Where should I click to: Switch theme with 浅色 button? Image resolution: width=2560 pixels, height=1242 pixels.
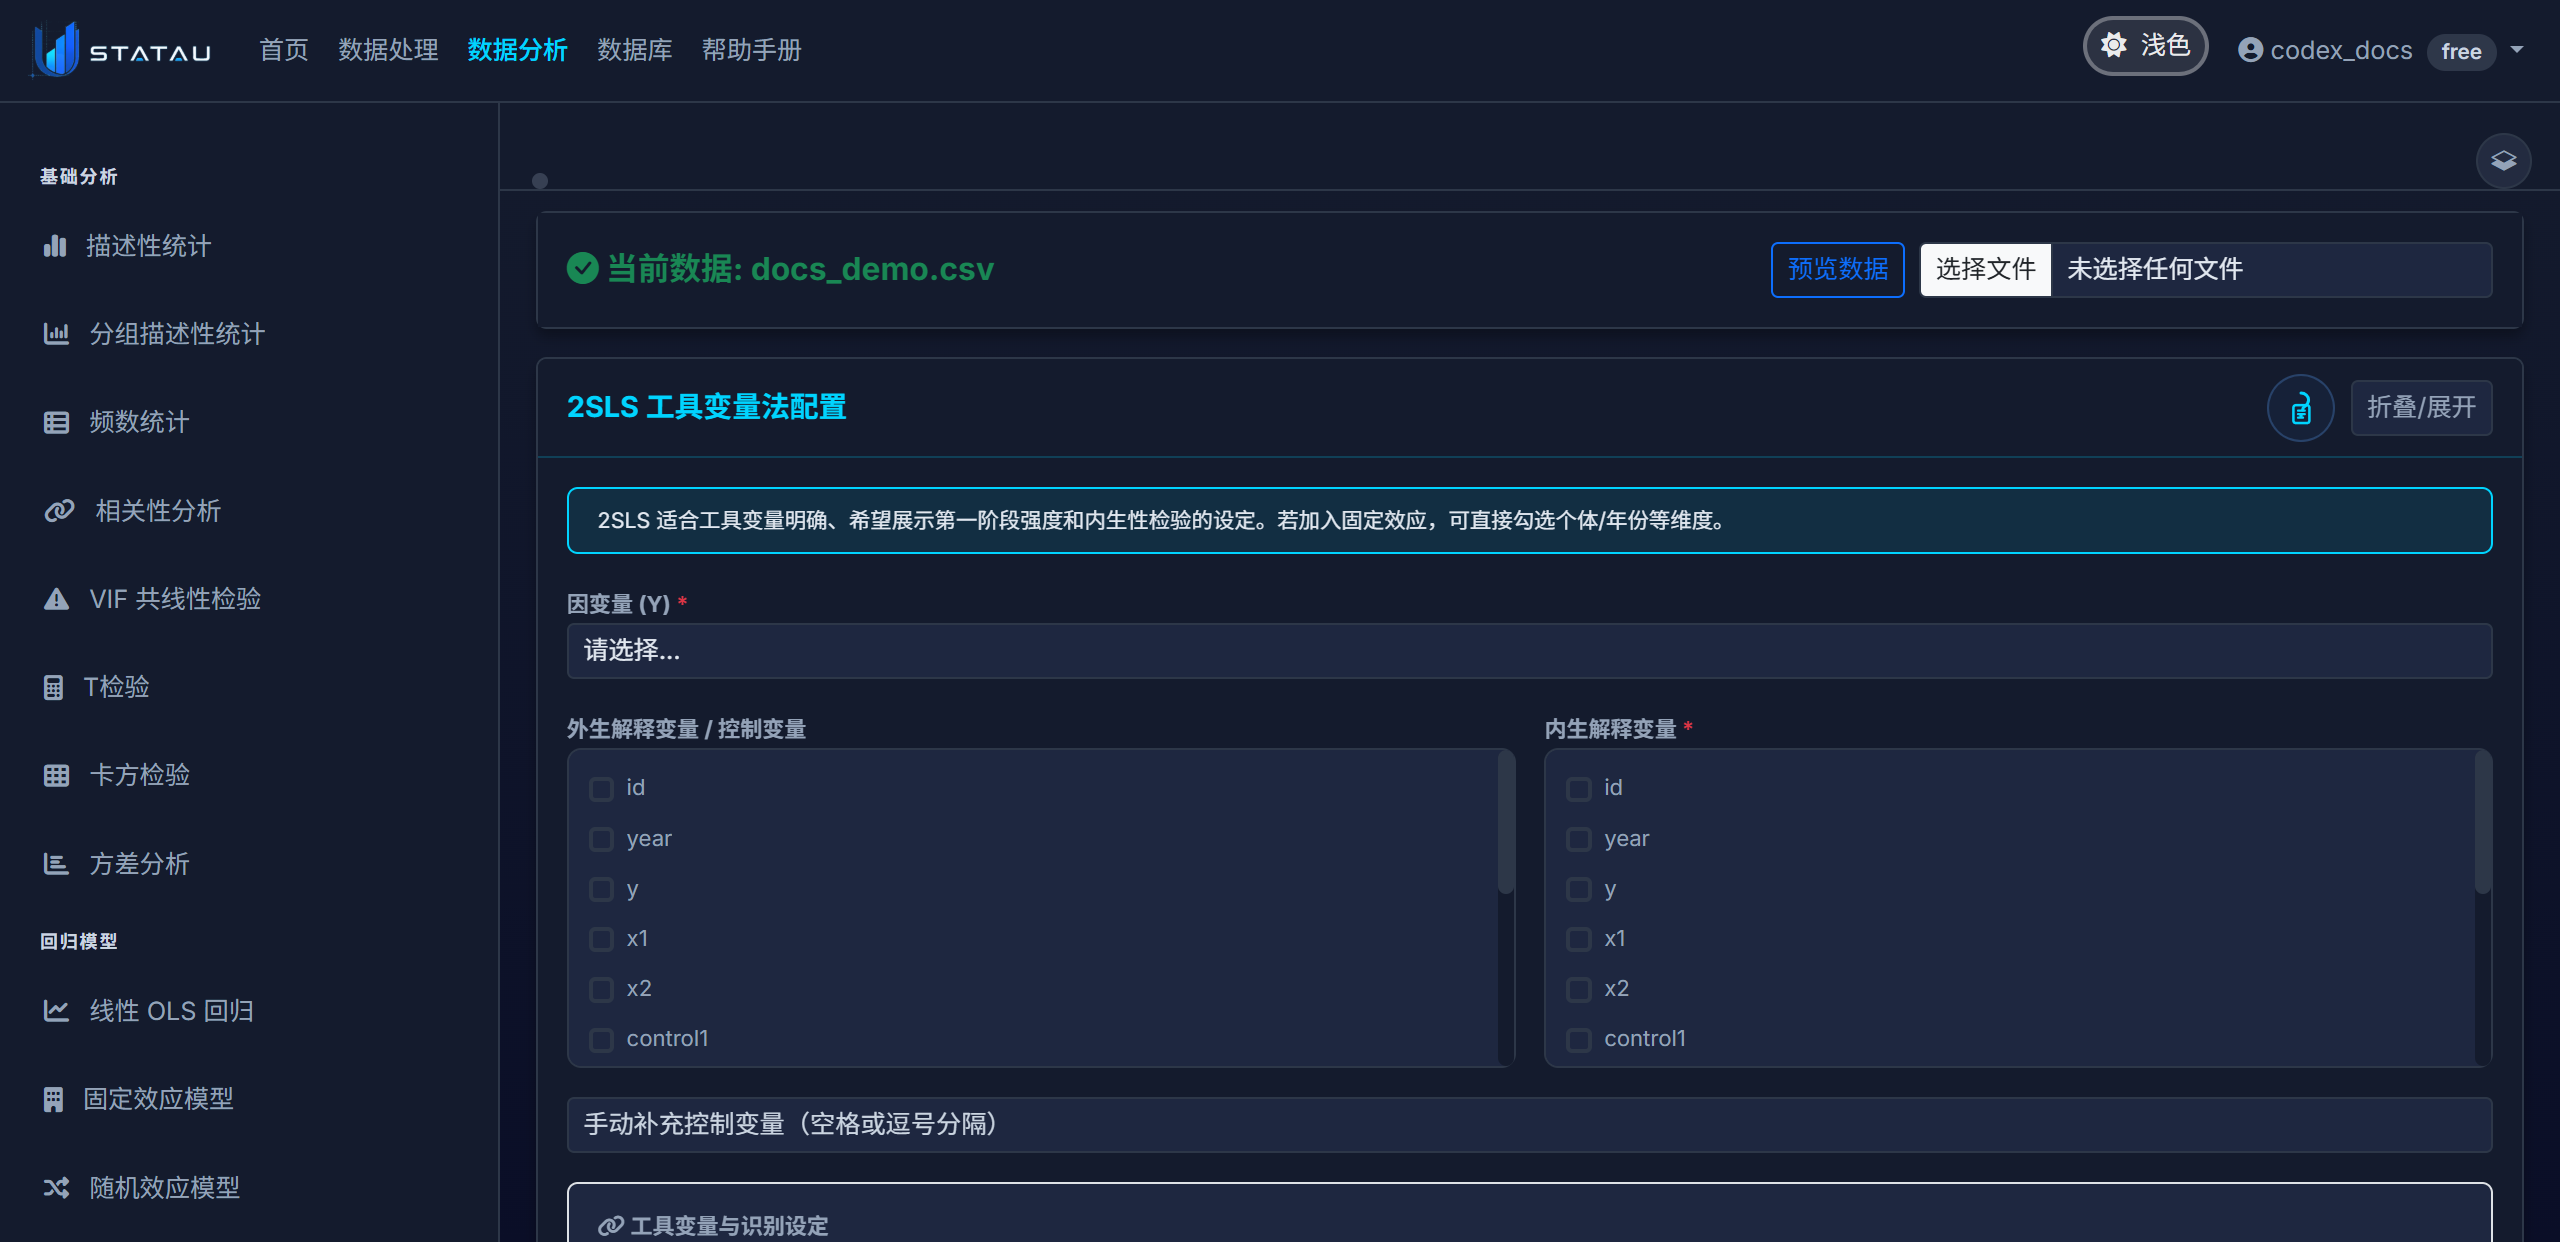click(2145, 45)
